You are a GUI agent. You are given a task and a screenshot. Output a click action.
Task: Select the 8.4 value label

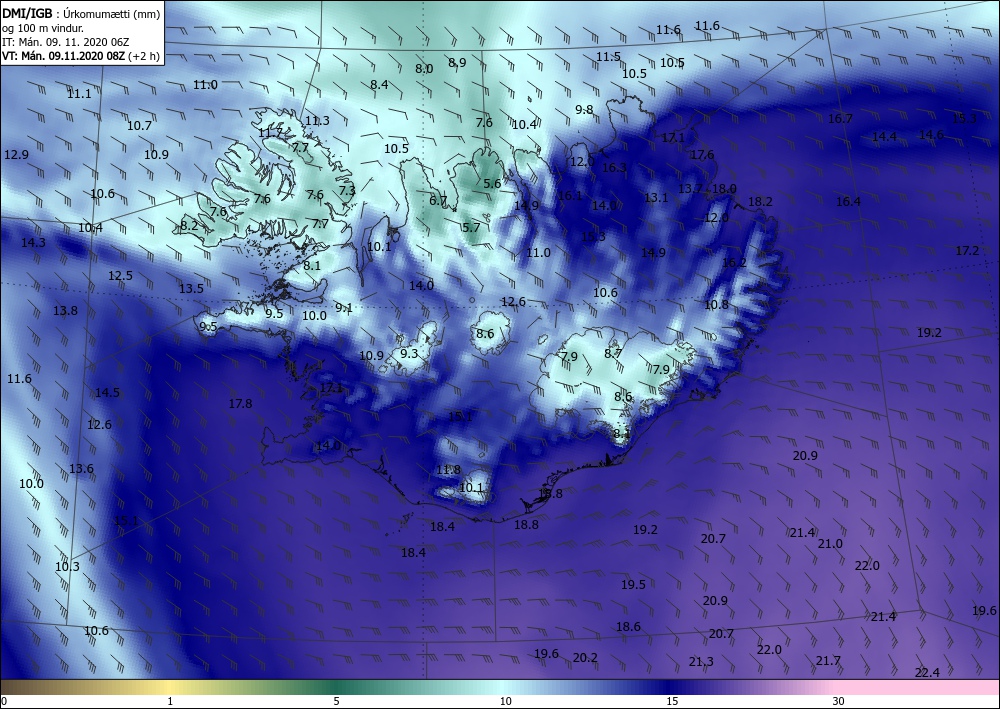(379, 84)
